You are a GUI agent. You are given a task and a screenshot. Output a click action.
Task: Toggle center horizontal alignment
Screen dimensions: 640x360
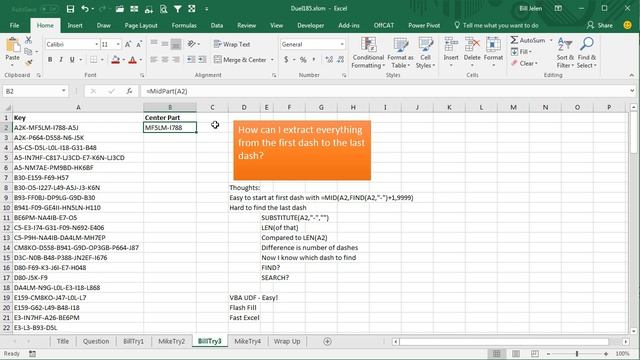pyautogui.click(x=165, y=60)
